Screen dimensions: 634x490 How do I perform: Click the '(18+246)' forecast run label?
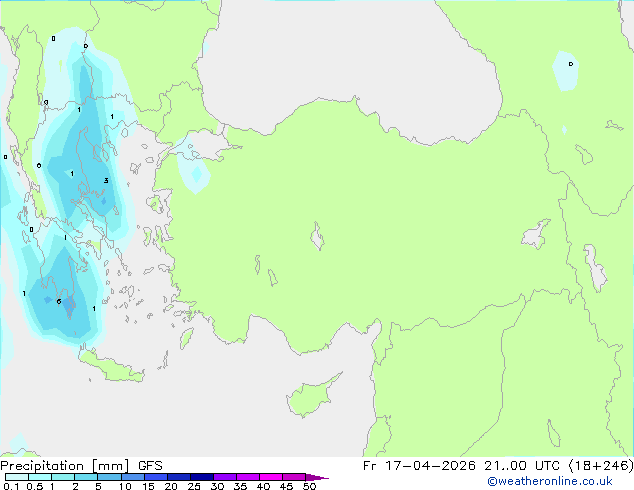(x=601, y=466)
